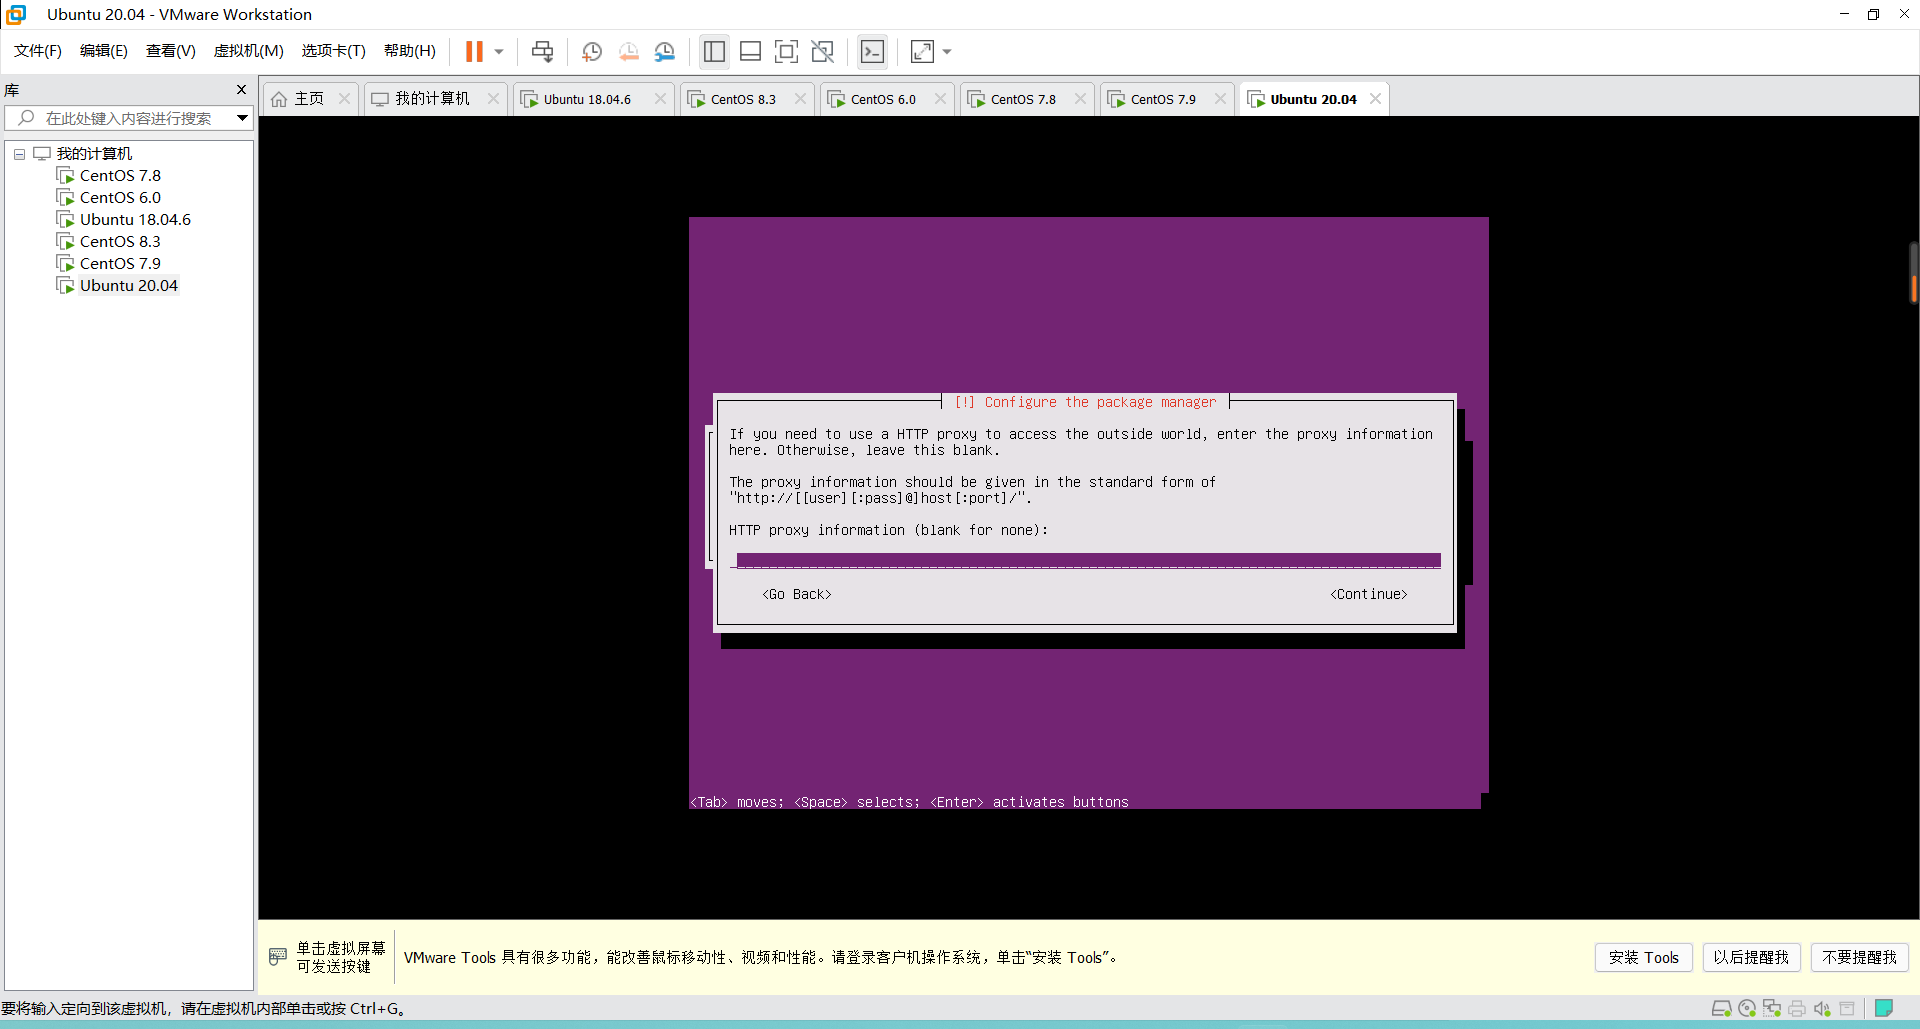
Task: Open the power options dropdown arrow next to pause
Action: pyautogui.click(x=499, y=51)
